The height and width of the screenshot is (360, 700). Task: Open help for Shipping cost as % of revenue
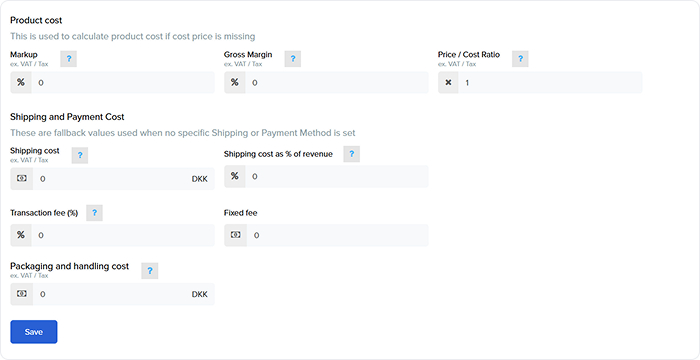[351, 154]
